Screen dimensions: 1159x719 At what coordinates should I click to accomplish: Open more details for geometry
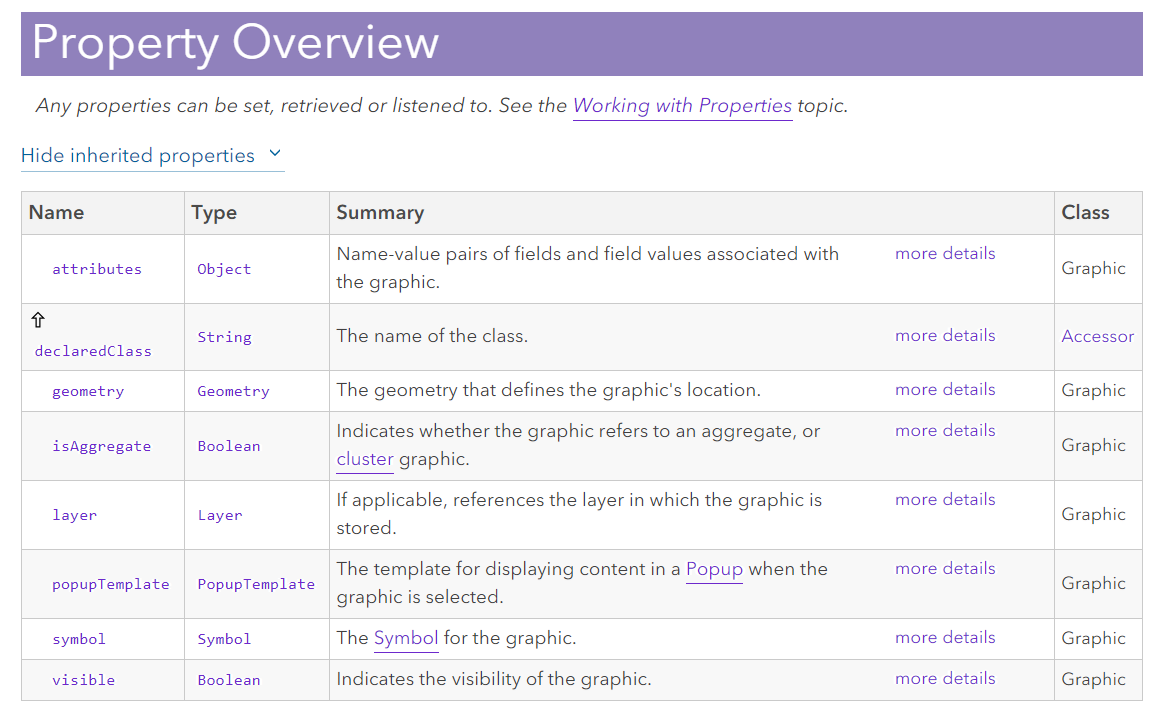coord(945,389)
